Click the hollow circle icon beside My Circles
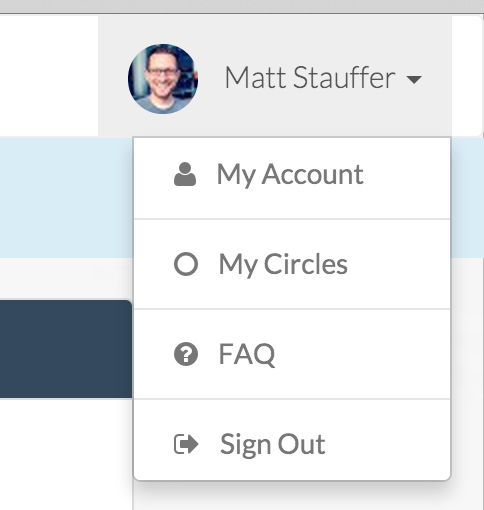The width and height of the screenshot is (484, 510). 186,264
